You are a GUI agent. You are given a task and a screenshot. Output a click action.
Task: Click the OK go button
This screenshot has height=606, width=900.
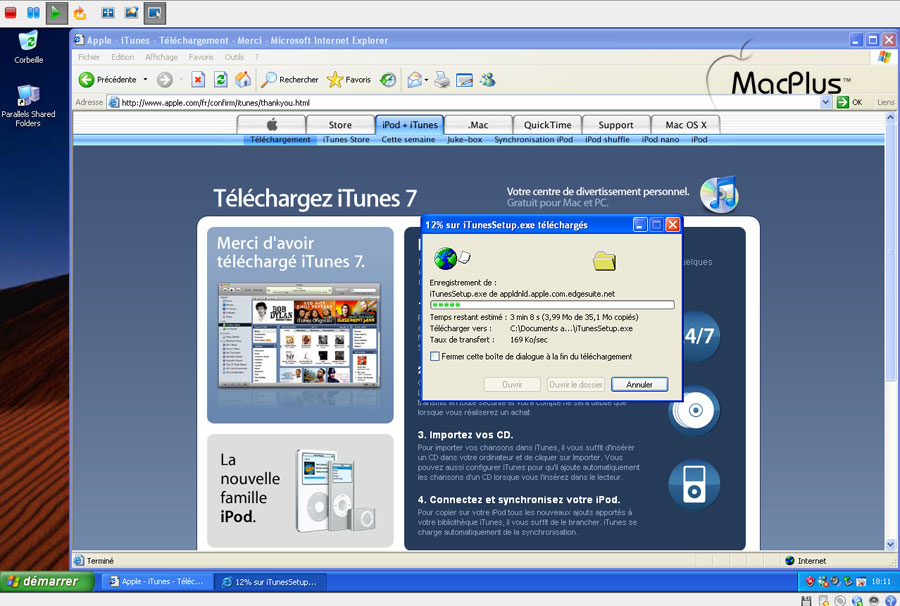[x=850, y=103]
